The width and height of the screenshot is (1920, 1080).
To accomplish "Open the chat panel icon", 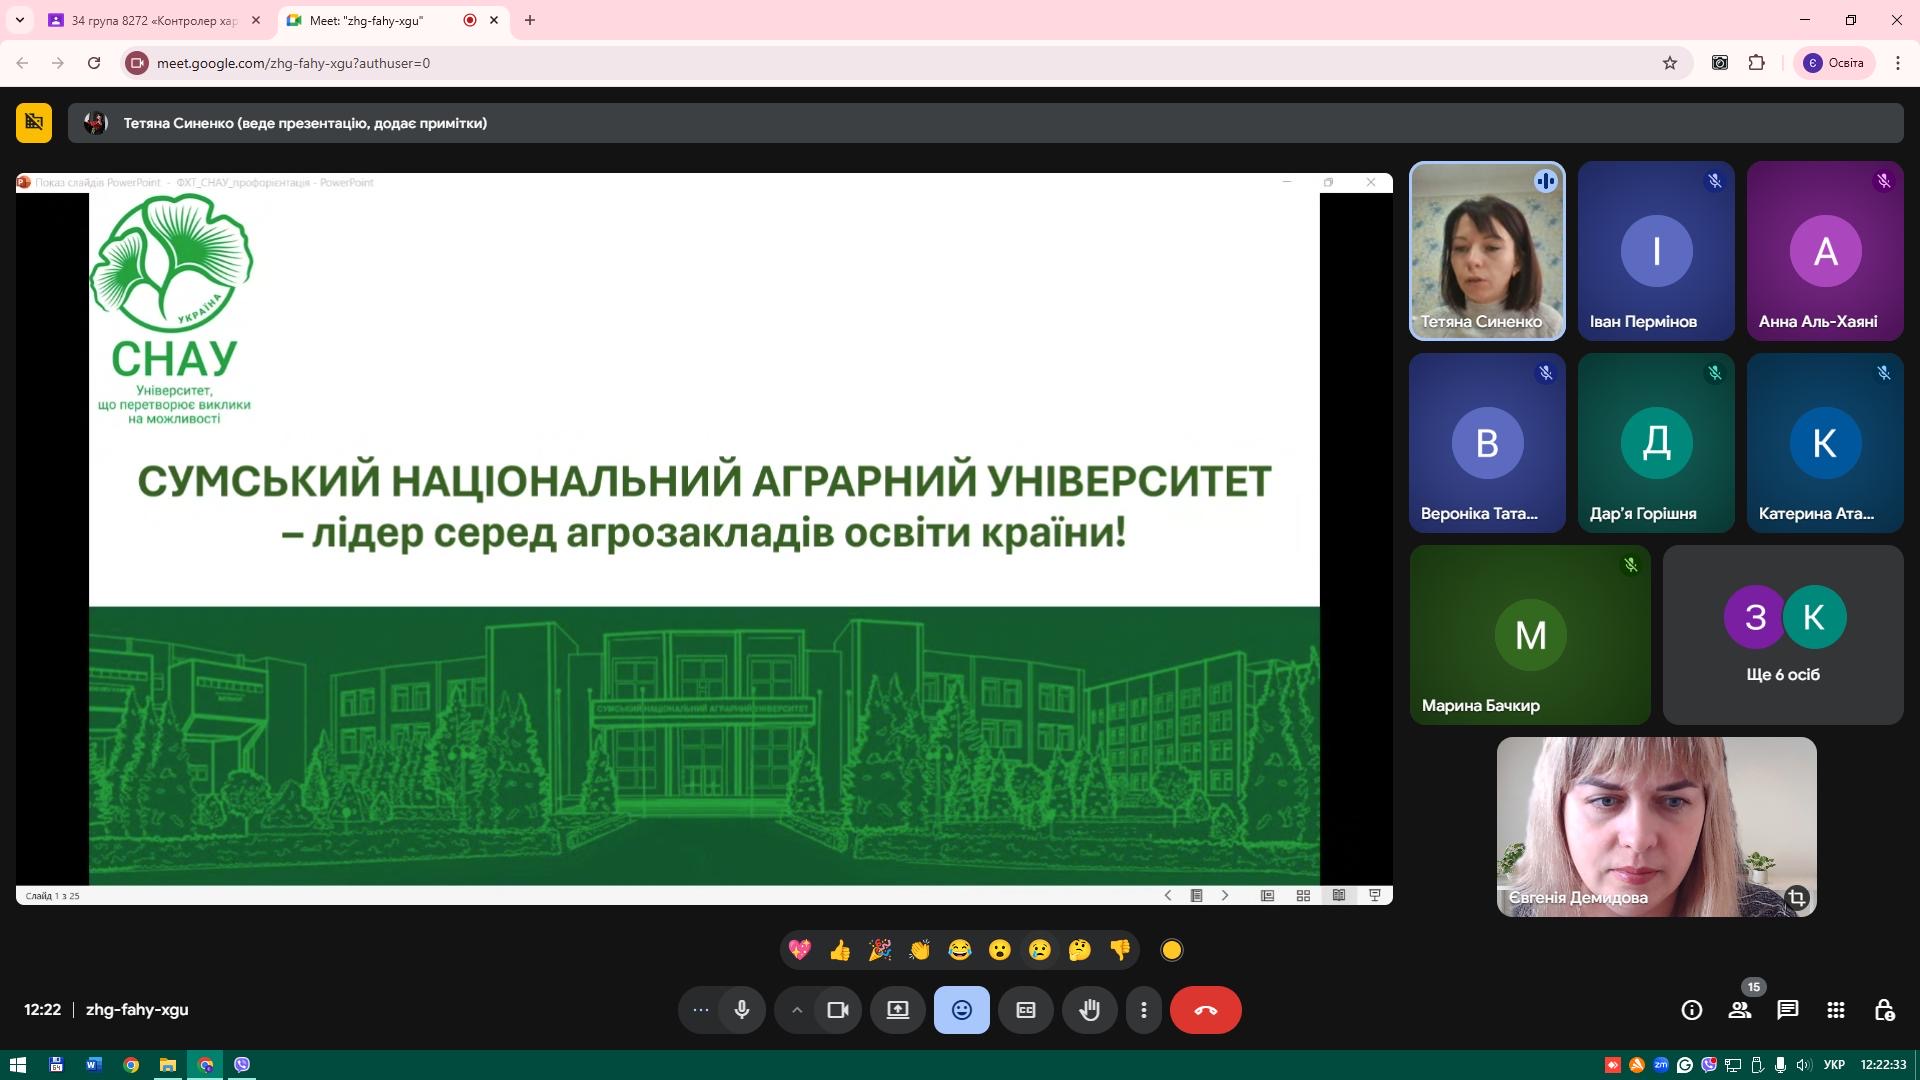I will click(1787, 1010).
